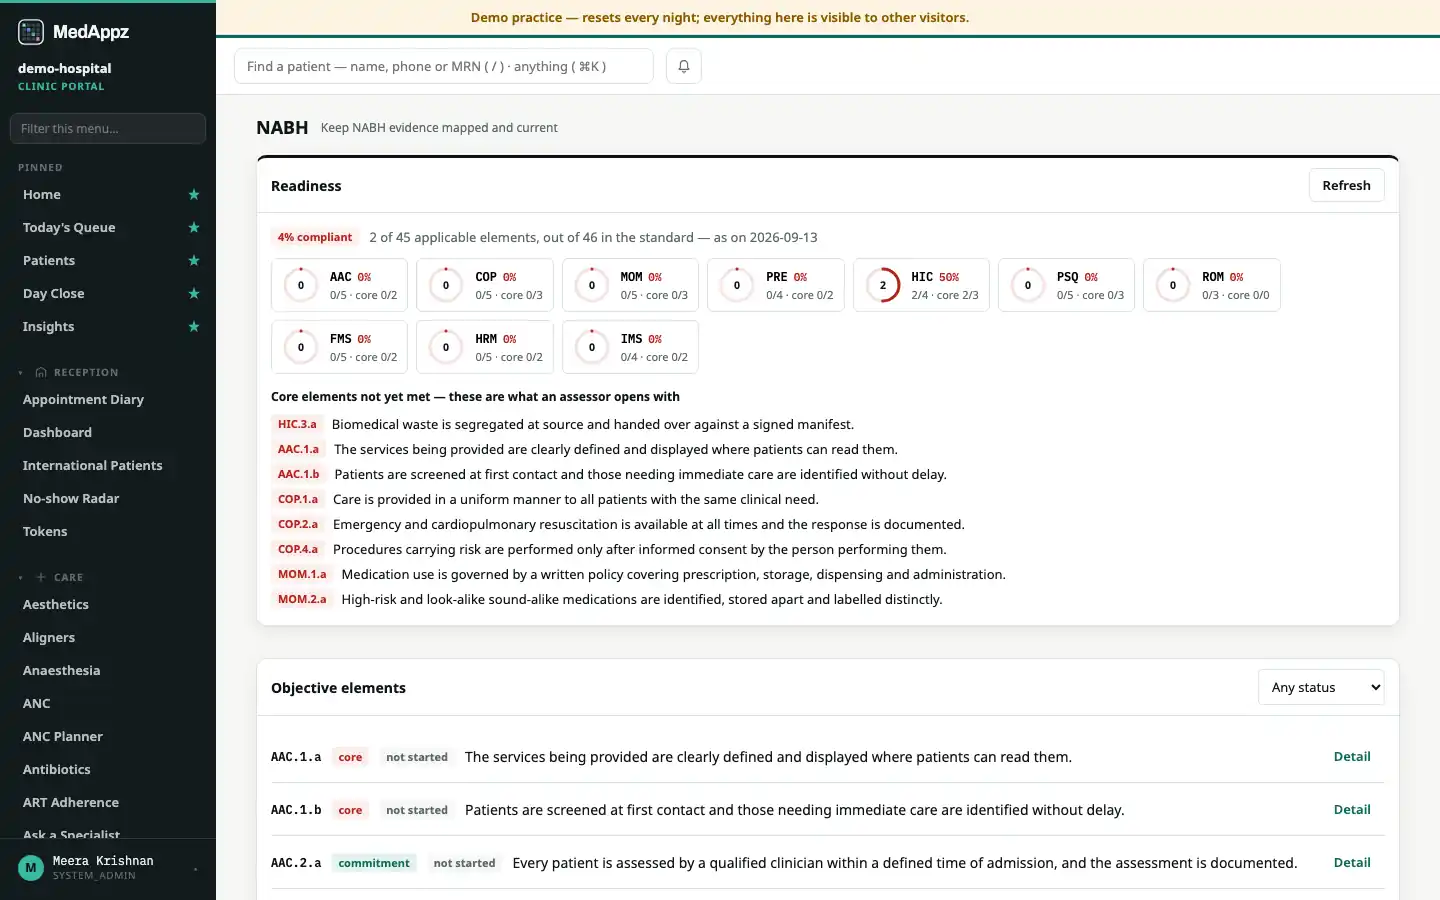1440x900 pixels.
Task: Open Meera Krishnan user menu
Action: tap(108, 868)
